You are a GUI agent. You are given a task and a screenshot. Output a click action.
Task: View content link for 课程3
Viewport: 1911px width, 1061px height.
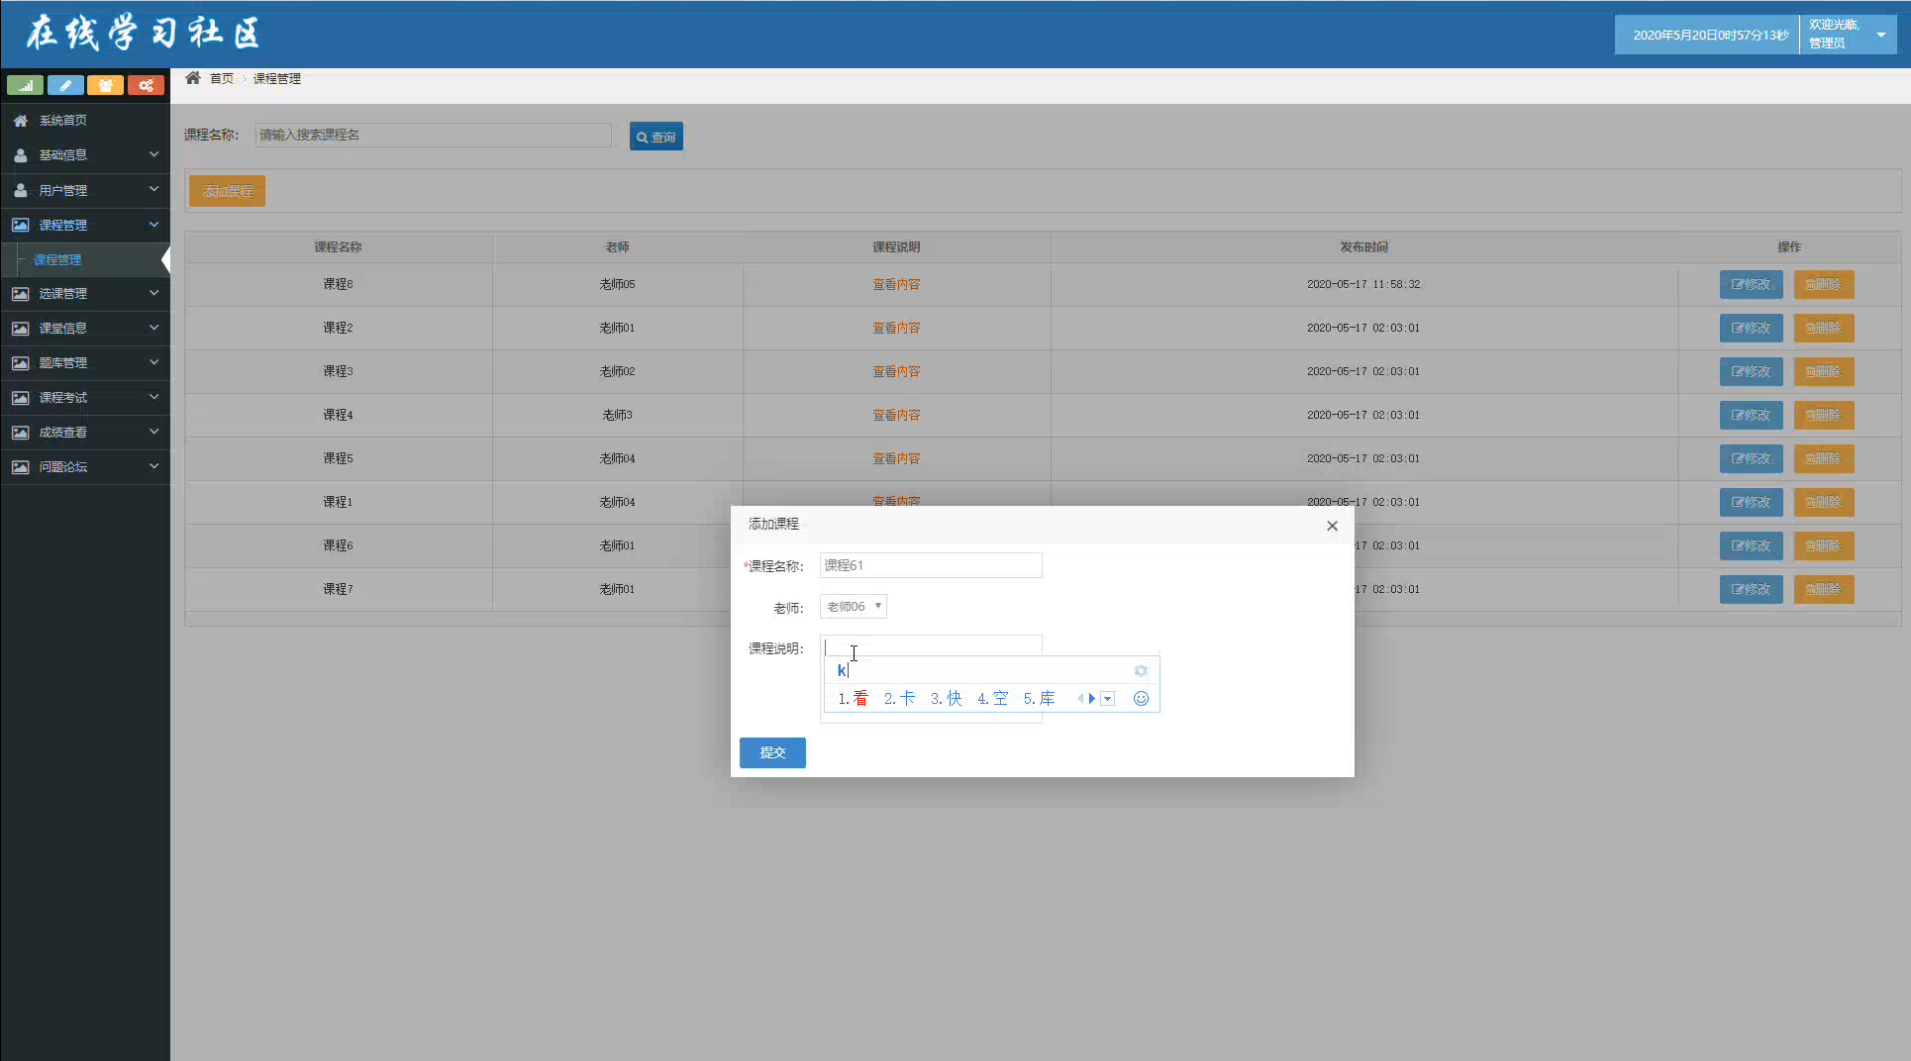coord(896,371)
